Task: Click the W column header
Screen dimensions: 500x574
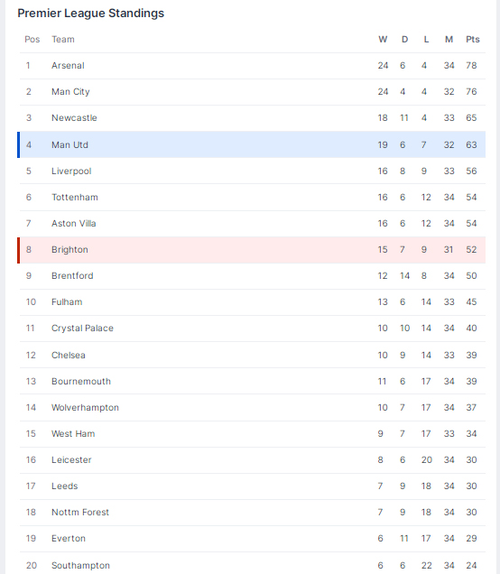Action: click(383, 40)
